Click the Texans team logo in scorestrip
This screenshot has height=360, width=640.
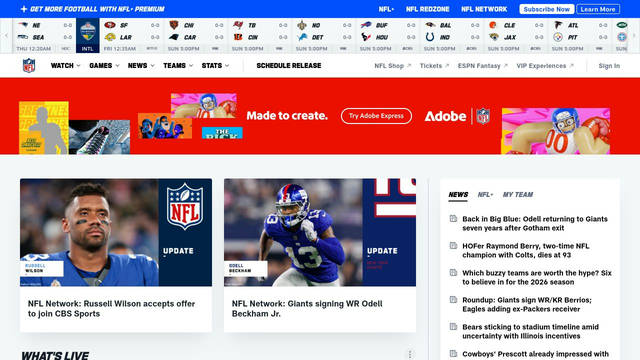[366, 37]
